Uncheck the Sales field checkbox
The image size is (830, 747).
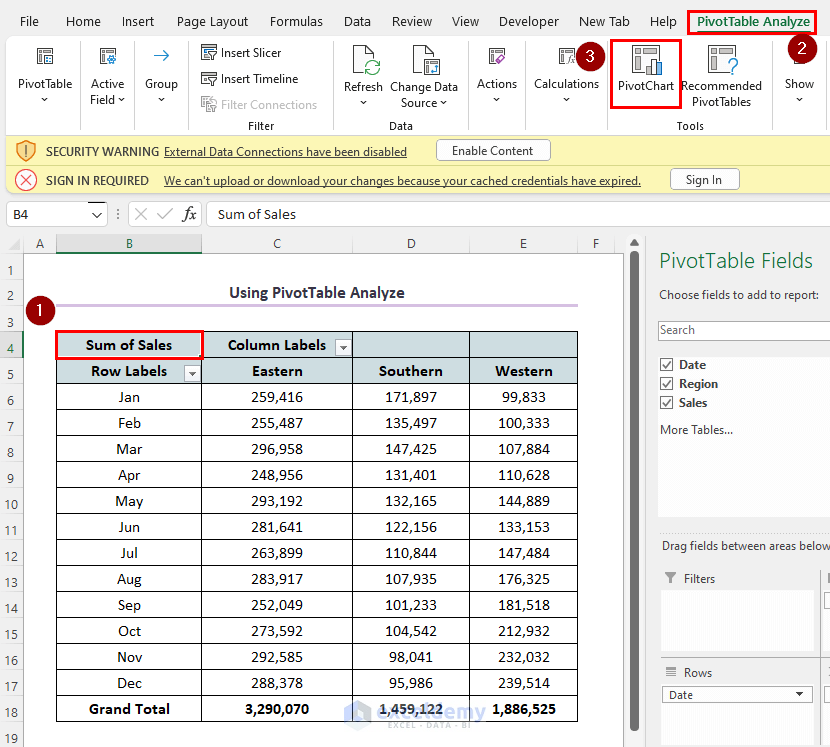[667, 403]
